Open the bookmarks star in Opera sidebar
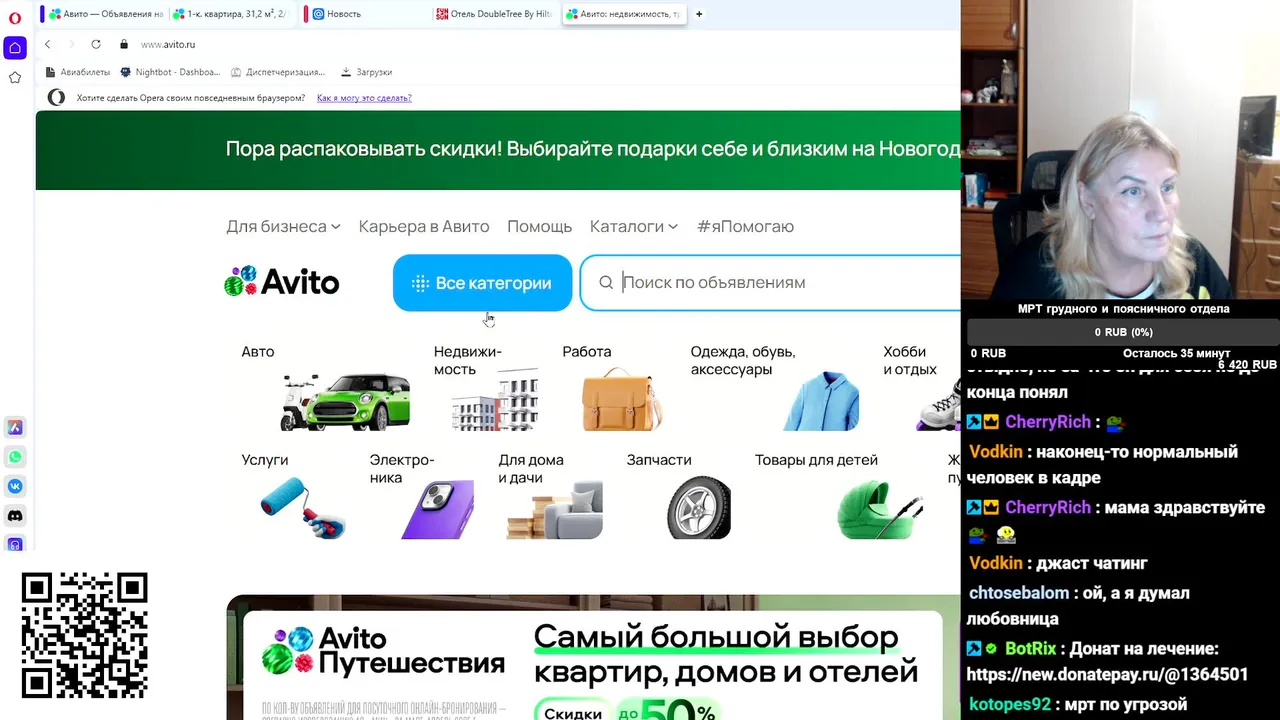The width and height of the screenshot is (1280, 720). click(x=15, y=78)
